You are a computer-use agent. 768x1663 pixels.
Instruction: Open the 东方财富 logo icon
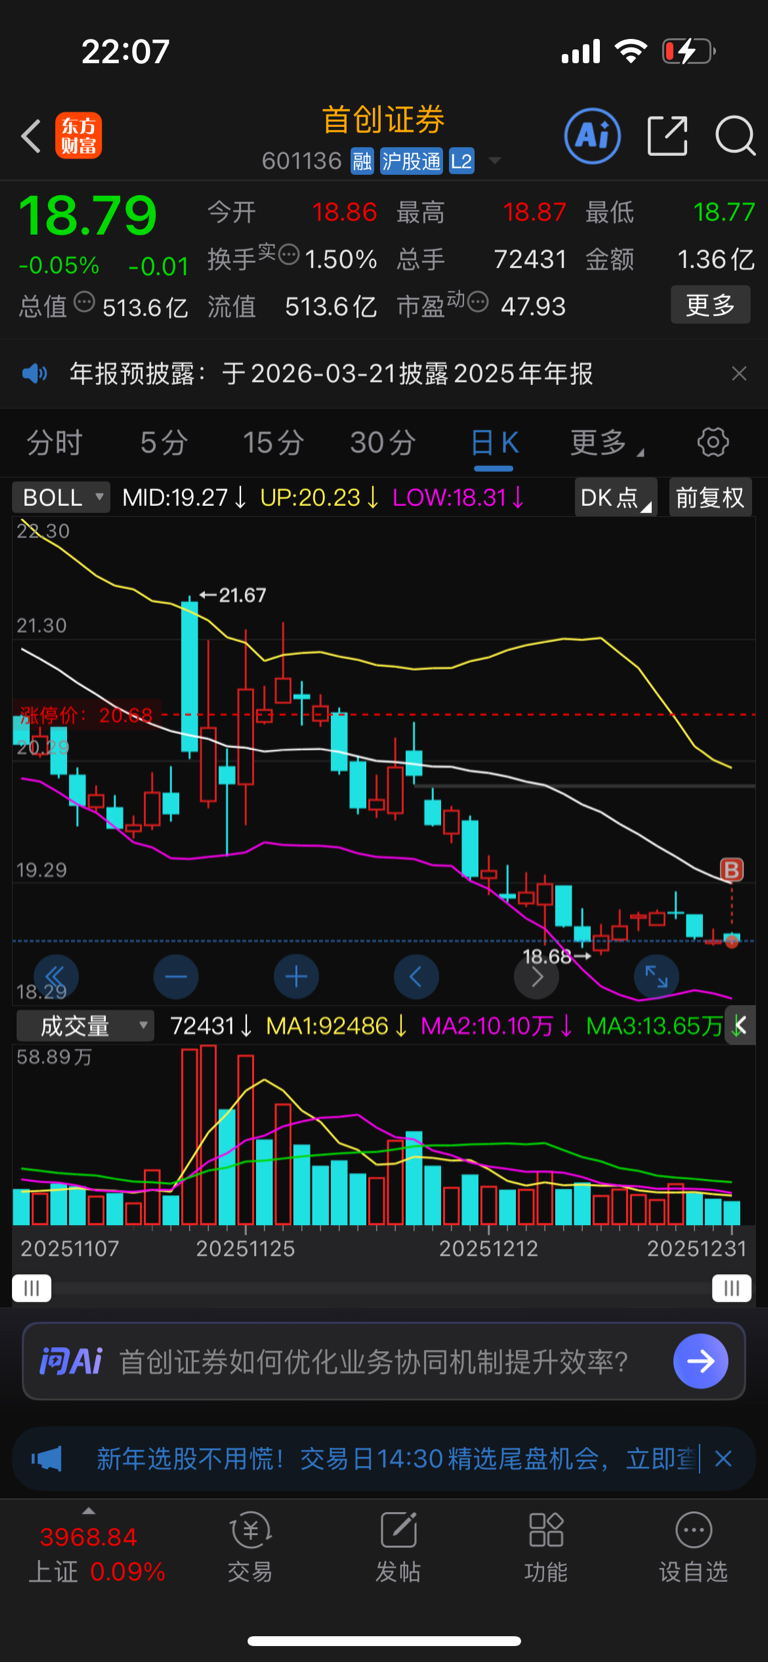[x=79, y=136]
